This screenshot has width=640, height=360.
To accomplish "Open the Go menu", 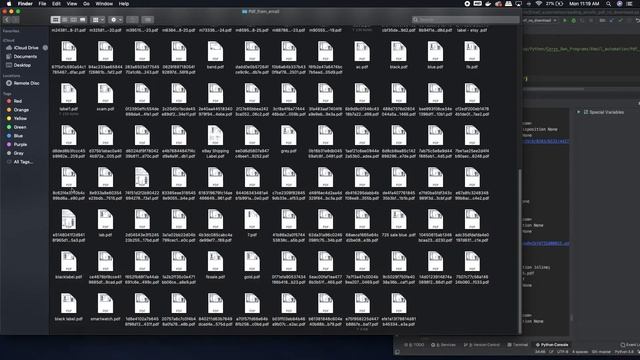I will coord(86,4).
